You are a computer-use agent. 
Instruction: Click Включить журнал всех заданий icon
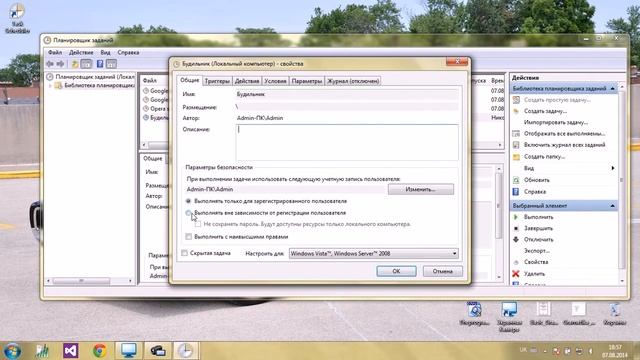[516, 145]
